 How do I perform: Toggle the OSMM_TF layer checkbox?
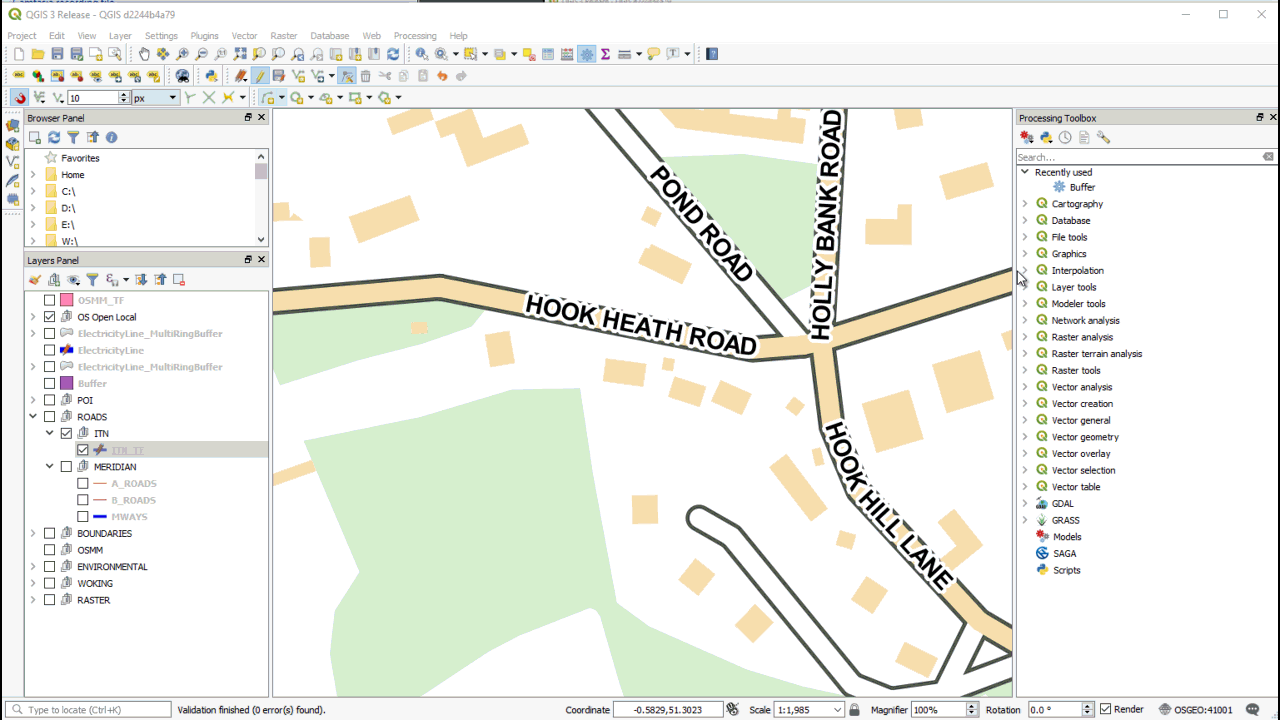[49, 300]
